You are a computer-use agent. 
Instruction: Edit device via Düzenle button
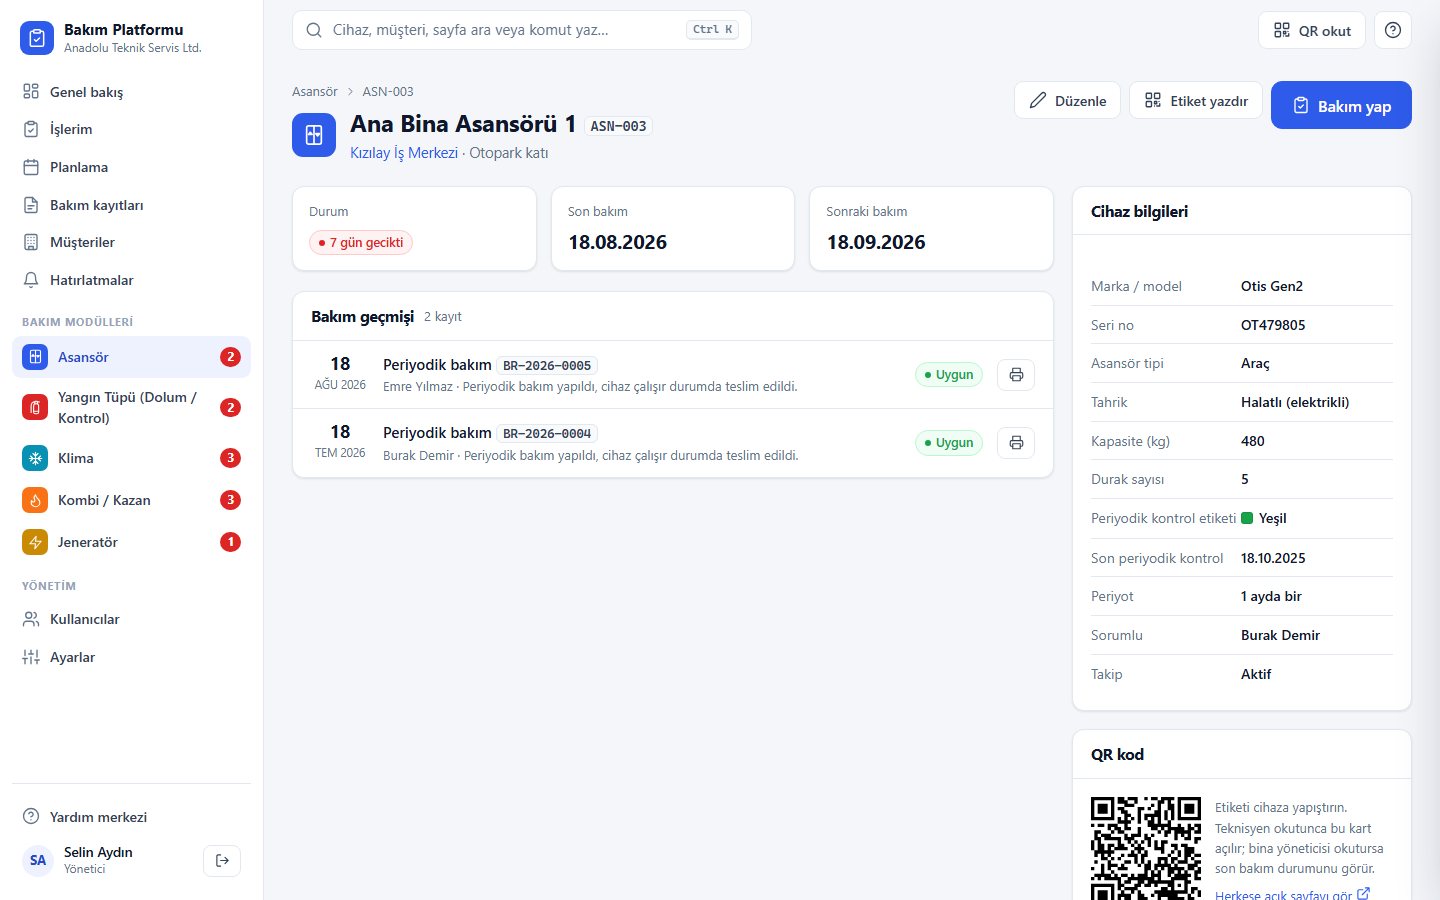[1067, 100]
